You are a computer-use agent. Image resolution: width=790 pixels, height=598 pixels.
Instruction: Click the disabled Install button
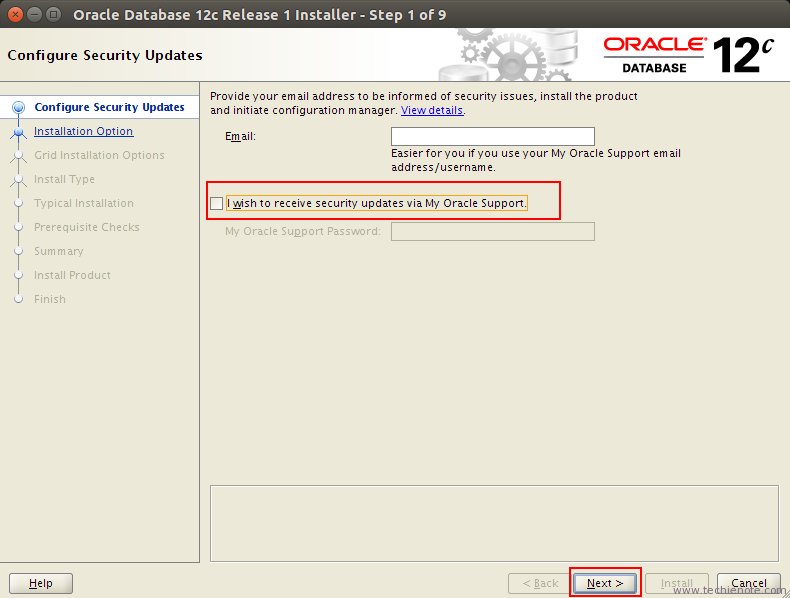point(677,583)
